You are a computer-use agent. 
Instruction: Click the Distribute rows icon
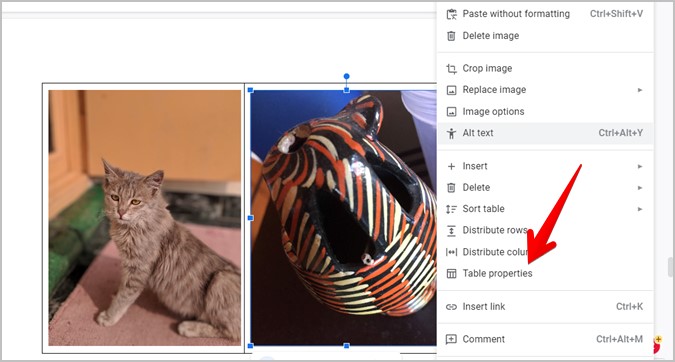(x=451, y=231)
